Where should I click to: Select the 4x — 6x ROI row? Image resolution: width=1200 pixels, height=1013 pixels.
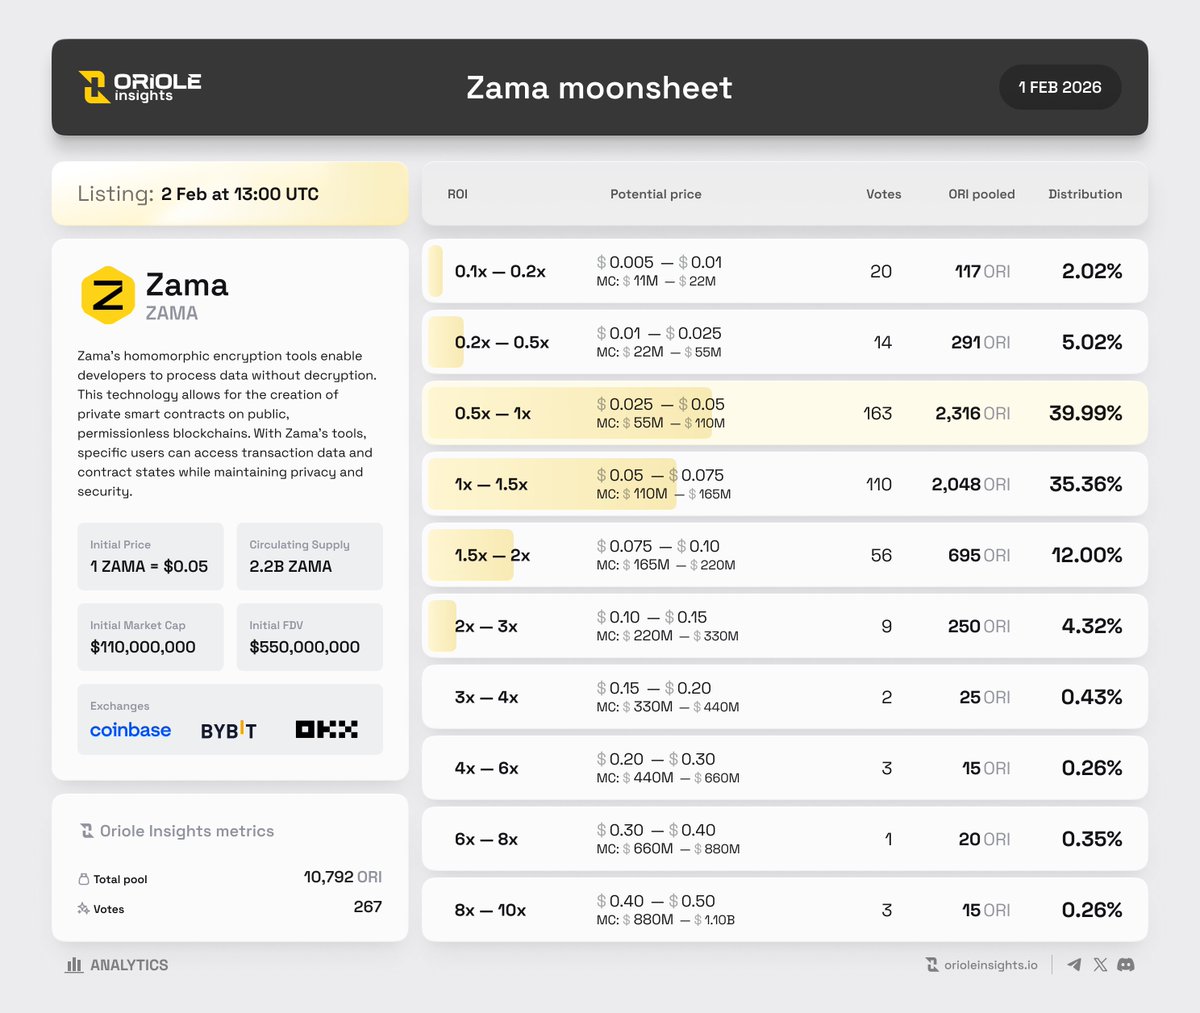(x=785, y=768)
